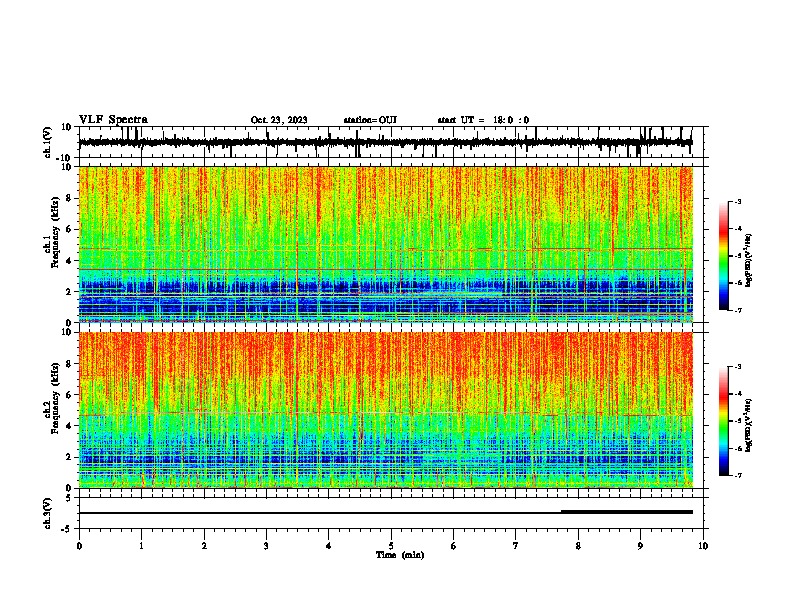Click the ch.1 frequency spectrogram panel
Image resolution: width=792 pixels, height=612 pixels.
pyautogui.click(x=386, y=244)
